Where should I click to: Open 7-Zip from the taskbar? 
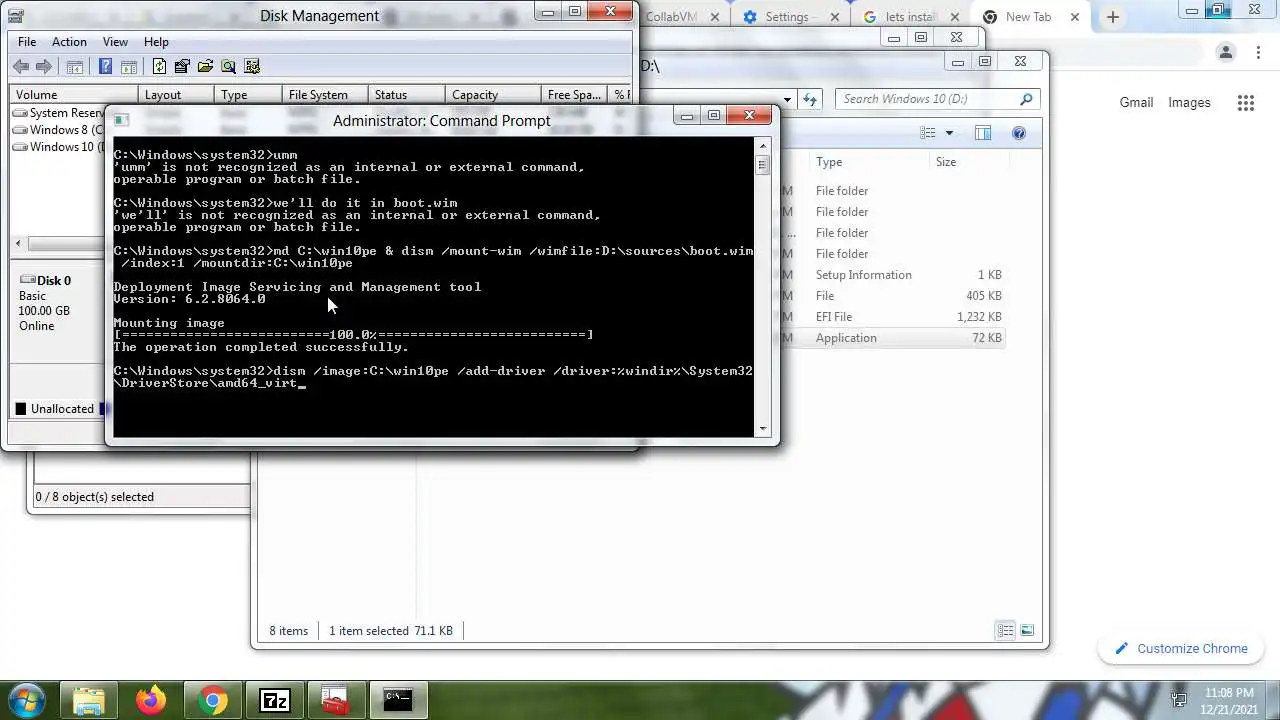(274, 700)
